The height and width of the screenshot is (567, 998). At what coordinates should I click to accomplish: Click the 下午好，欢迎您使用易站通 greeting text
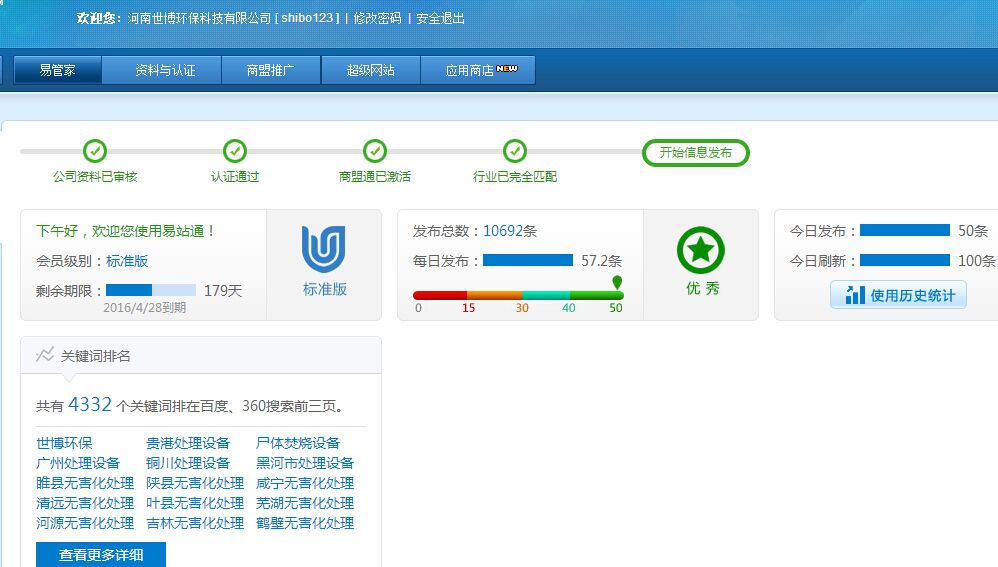126,231
